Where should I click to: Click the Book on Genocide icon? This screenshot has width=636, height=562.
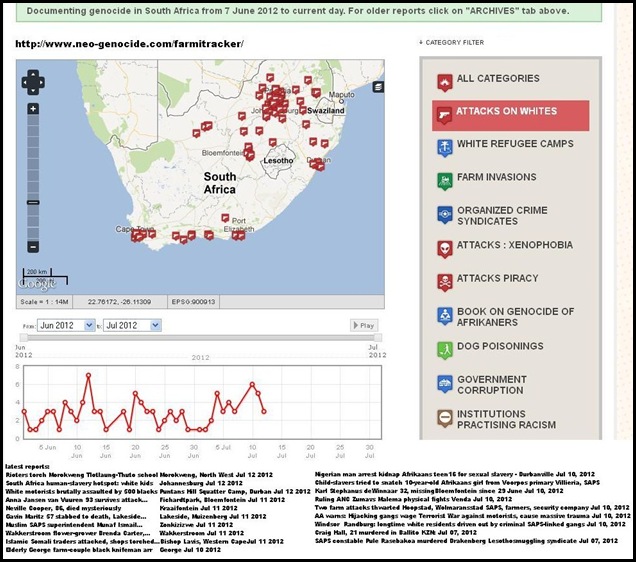pyautogui.click(x=445, y=316)
